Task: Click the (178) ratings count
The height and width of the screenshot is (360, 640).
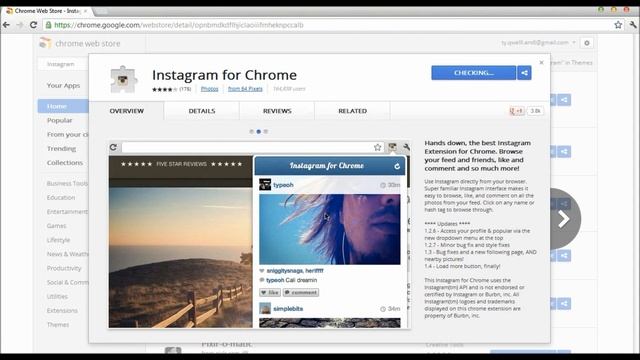Action: [185, 89]
